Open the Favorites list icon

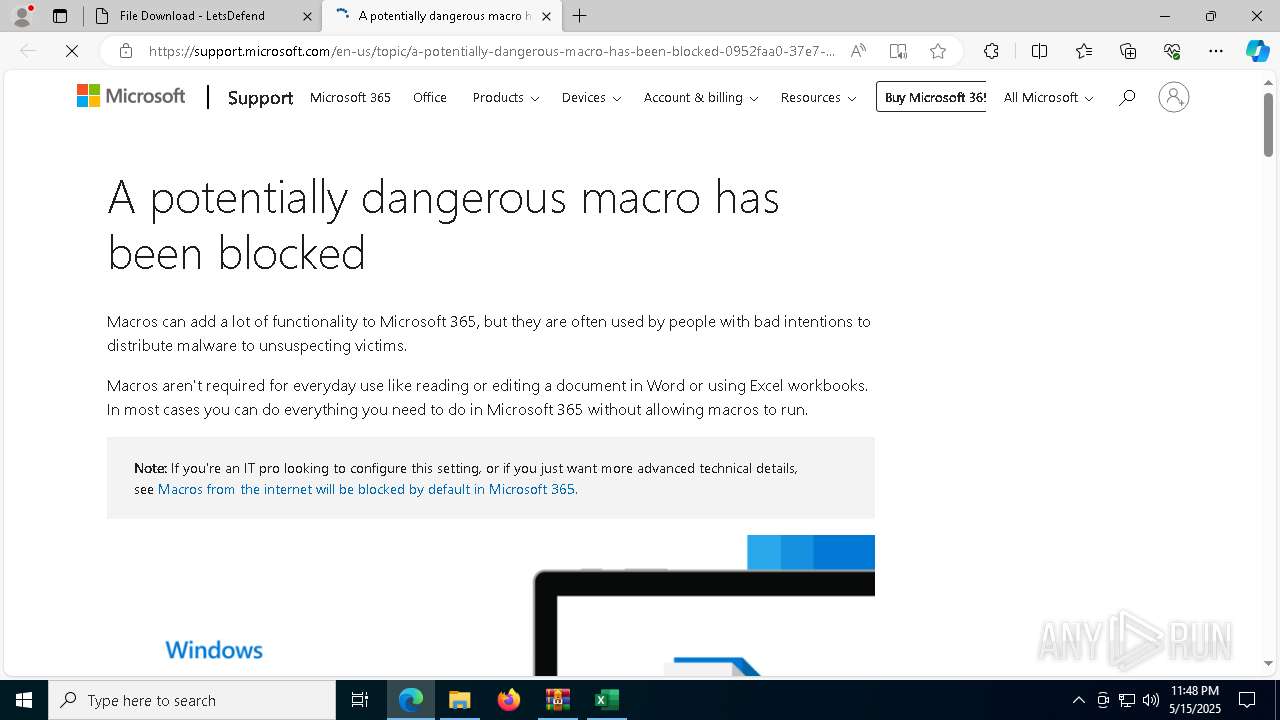tap(1084, 51)
